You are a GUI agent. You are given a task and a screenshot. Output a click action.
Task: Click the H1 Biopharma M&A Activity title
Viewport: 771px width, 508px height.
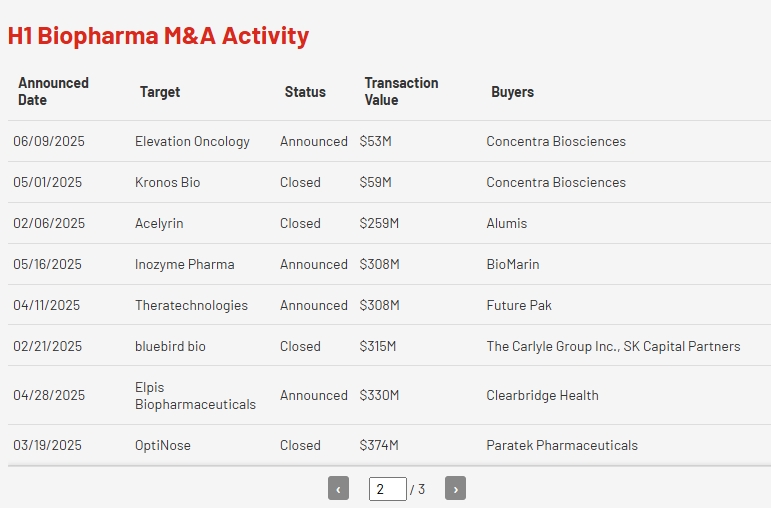158,36
